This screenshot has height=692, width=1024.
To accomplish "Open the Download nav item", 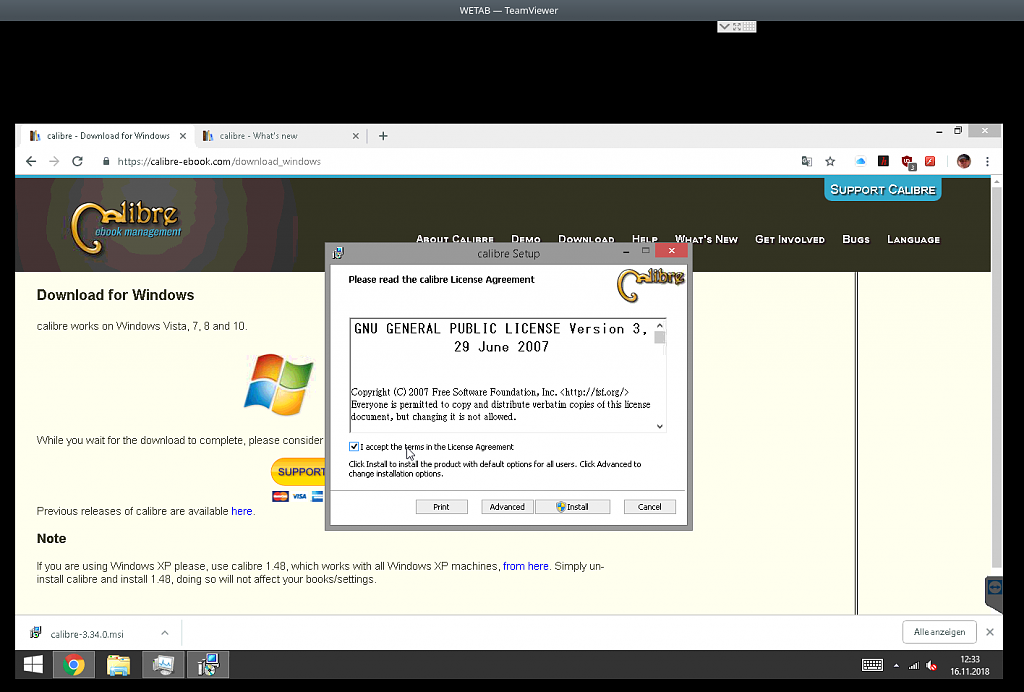I will pyautogui.click(x=586, y=240).
